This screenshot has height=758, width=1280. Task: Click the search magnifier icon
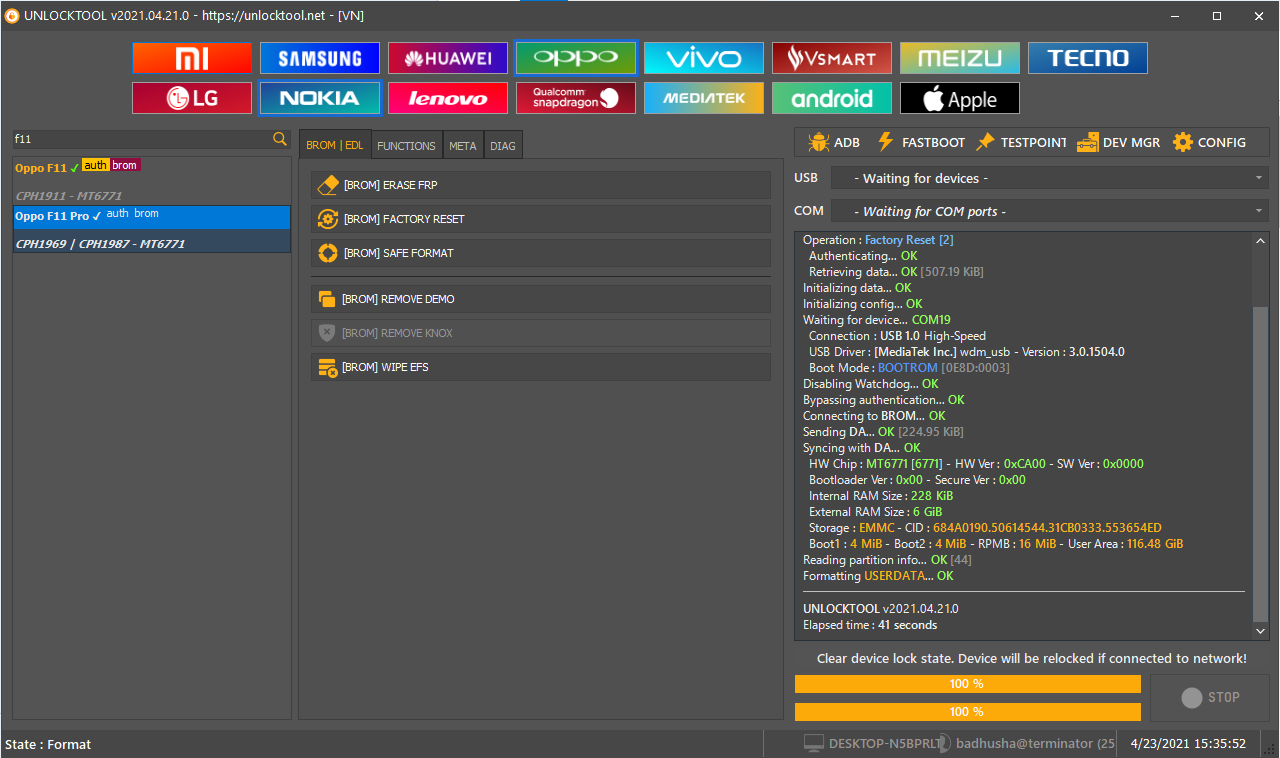click(280, 139)
